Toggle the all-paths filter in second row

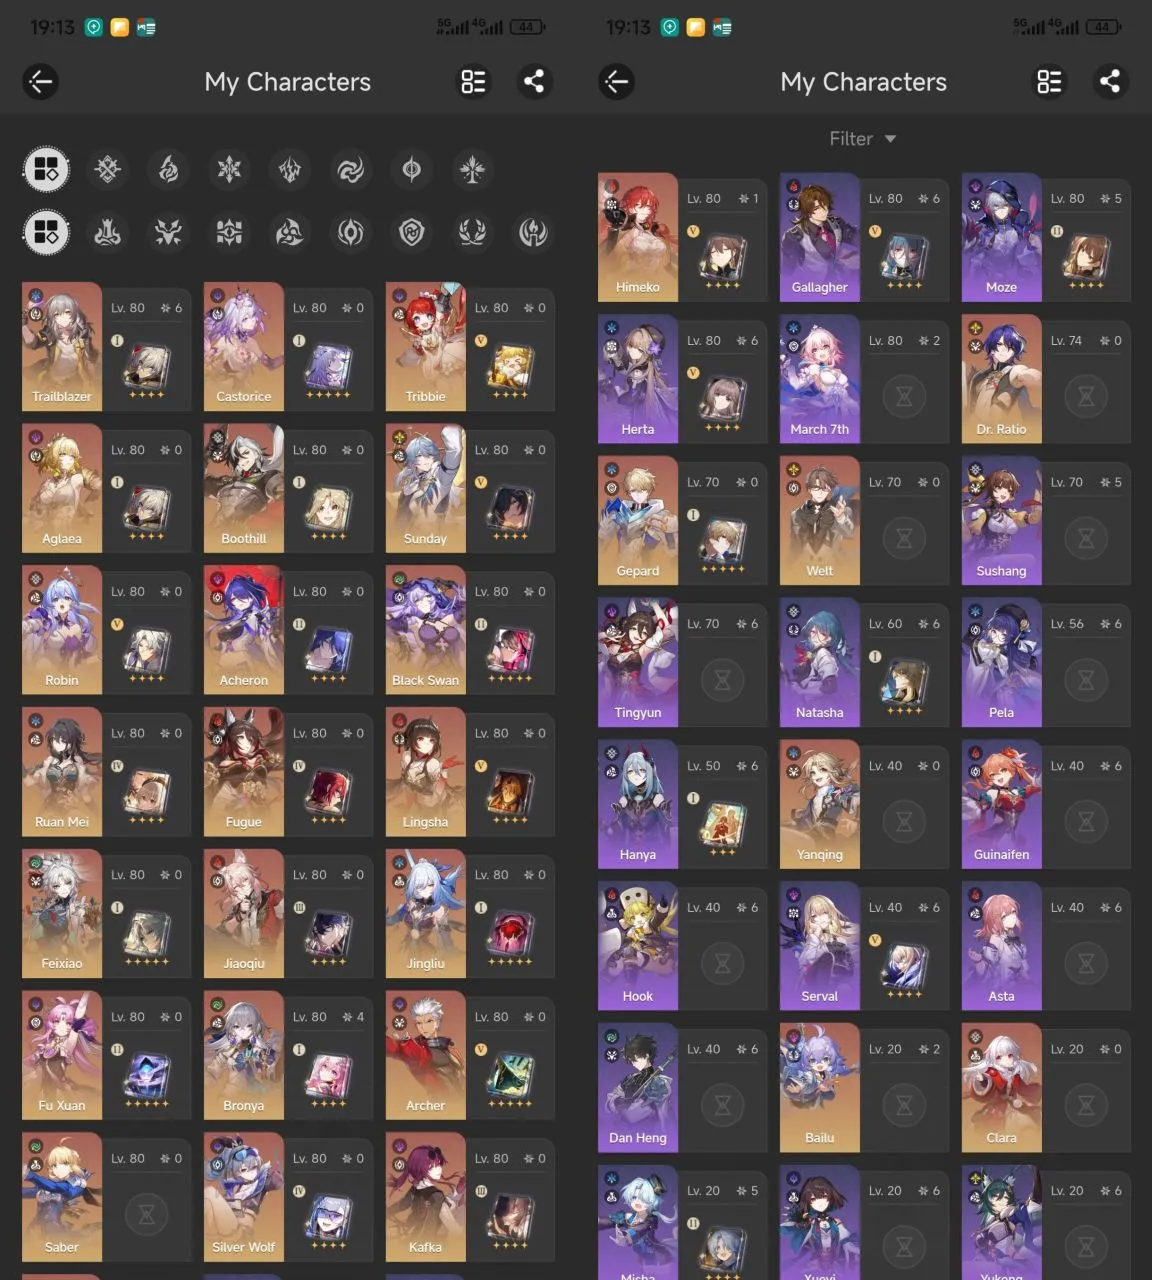(x=46, y=233)
